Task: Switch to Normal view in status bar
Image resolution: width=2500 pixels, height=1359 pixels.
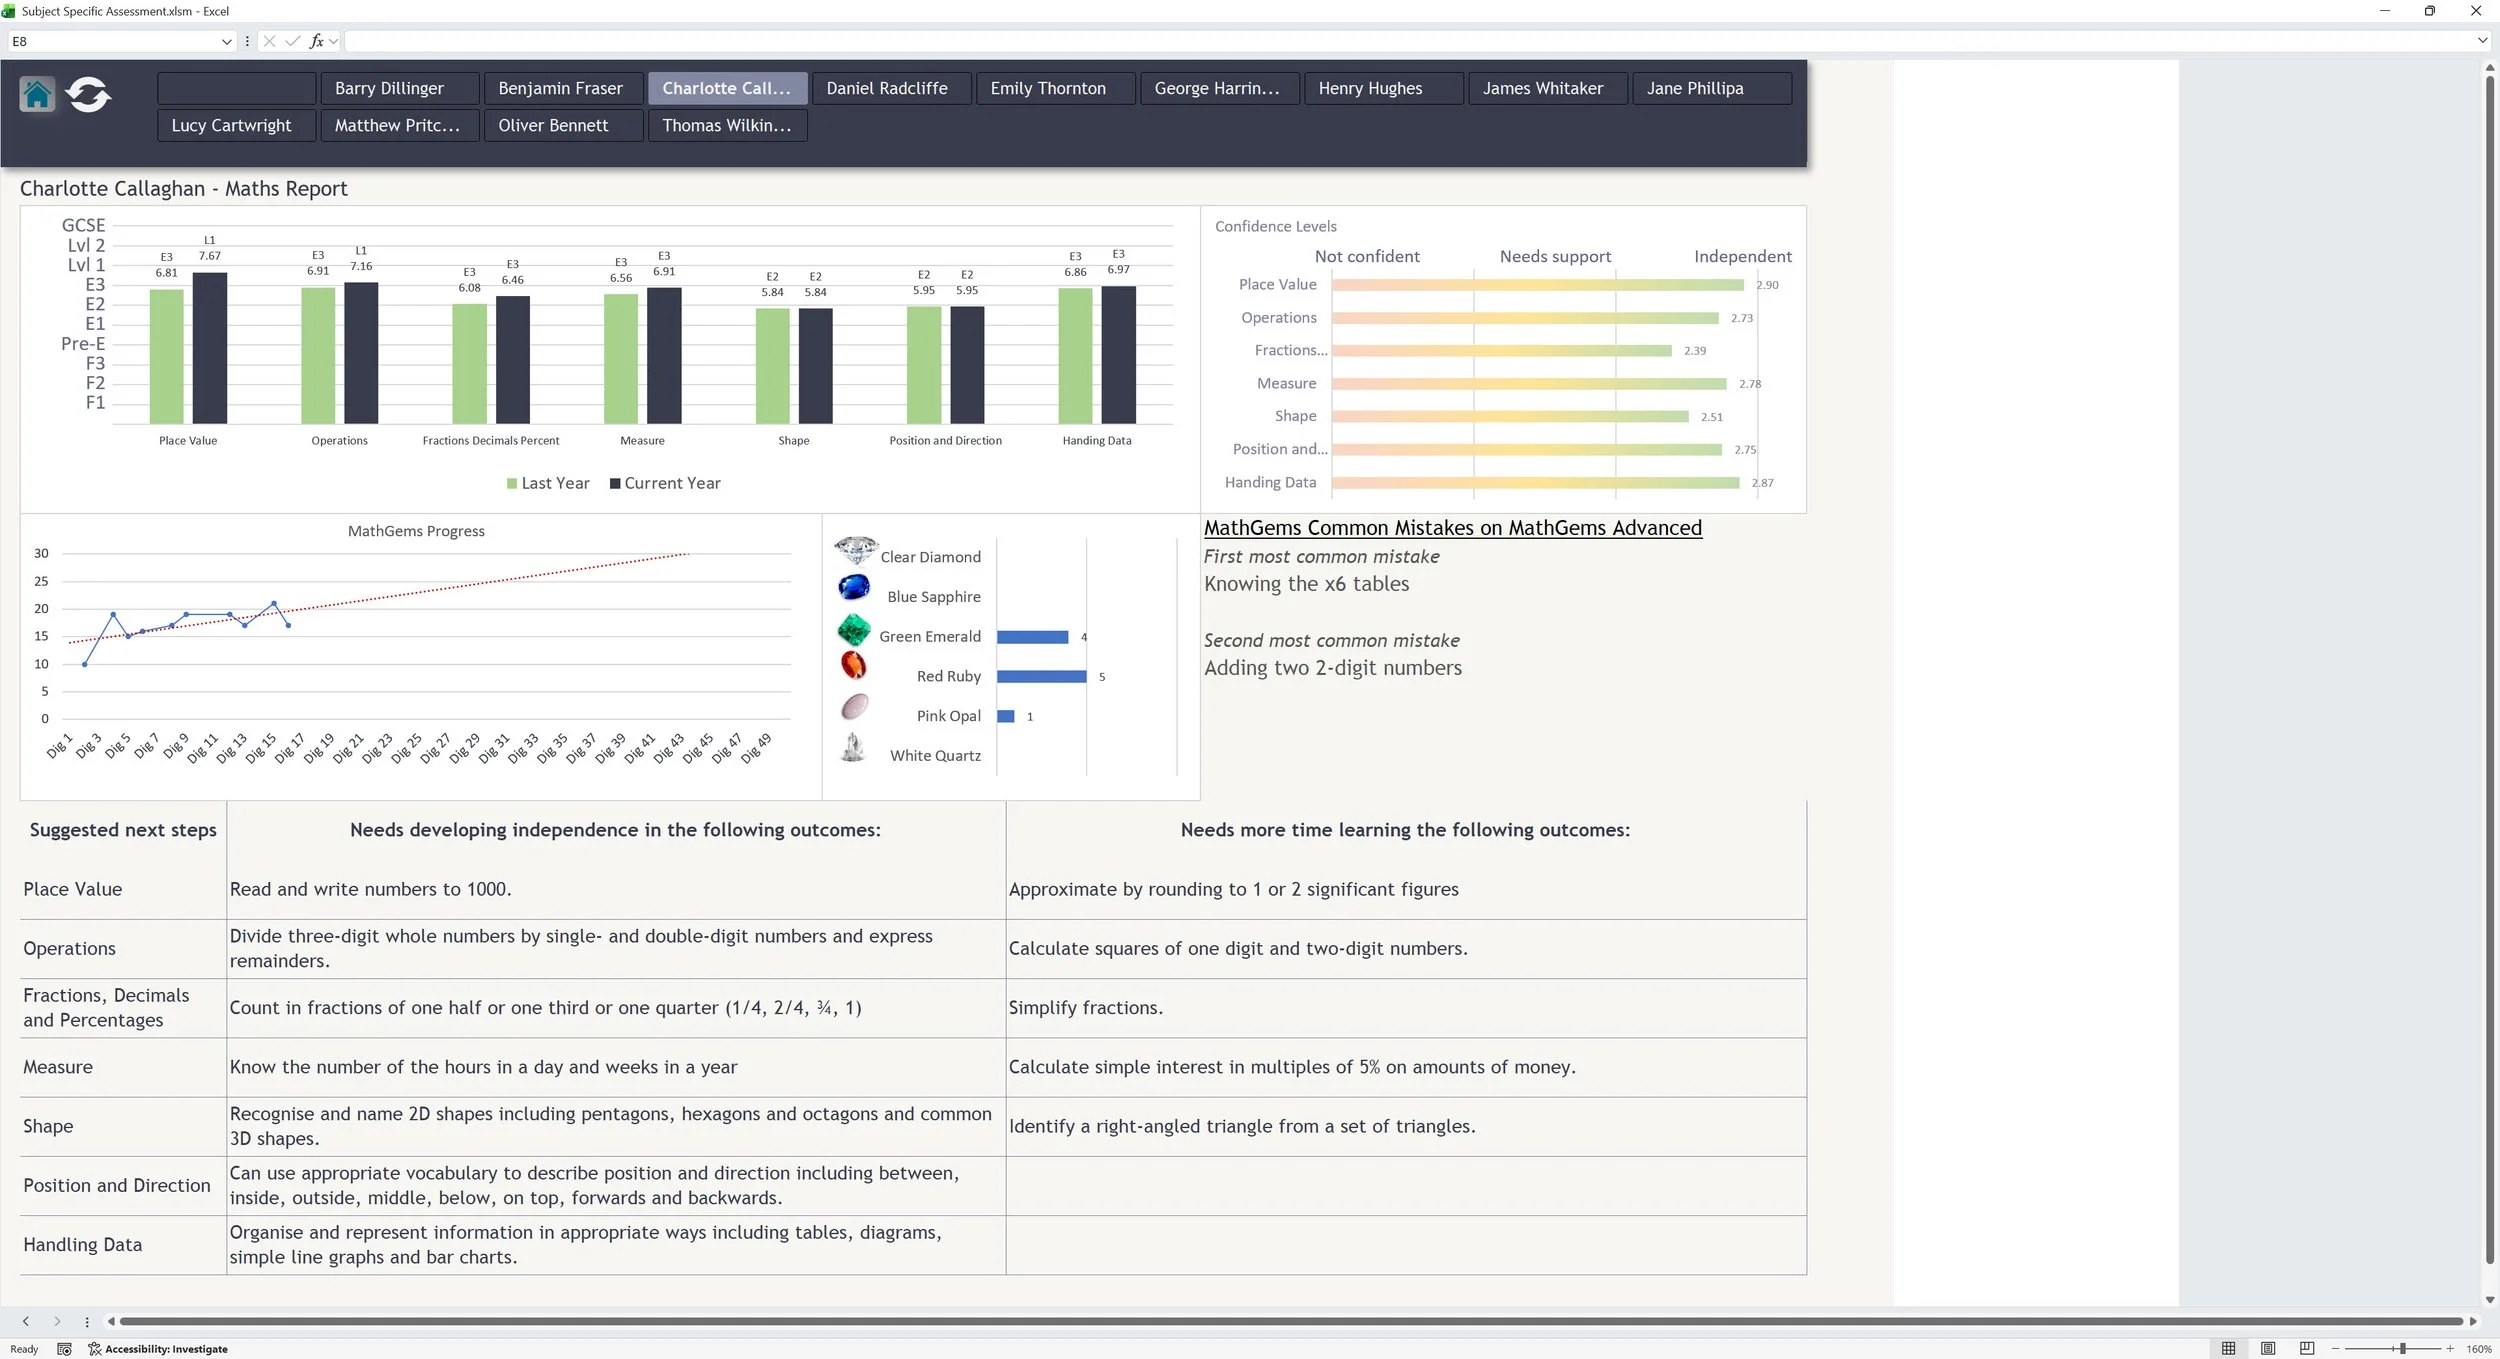Action: (2228, 1348)
